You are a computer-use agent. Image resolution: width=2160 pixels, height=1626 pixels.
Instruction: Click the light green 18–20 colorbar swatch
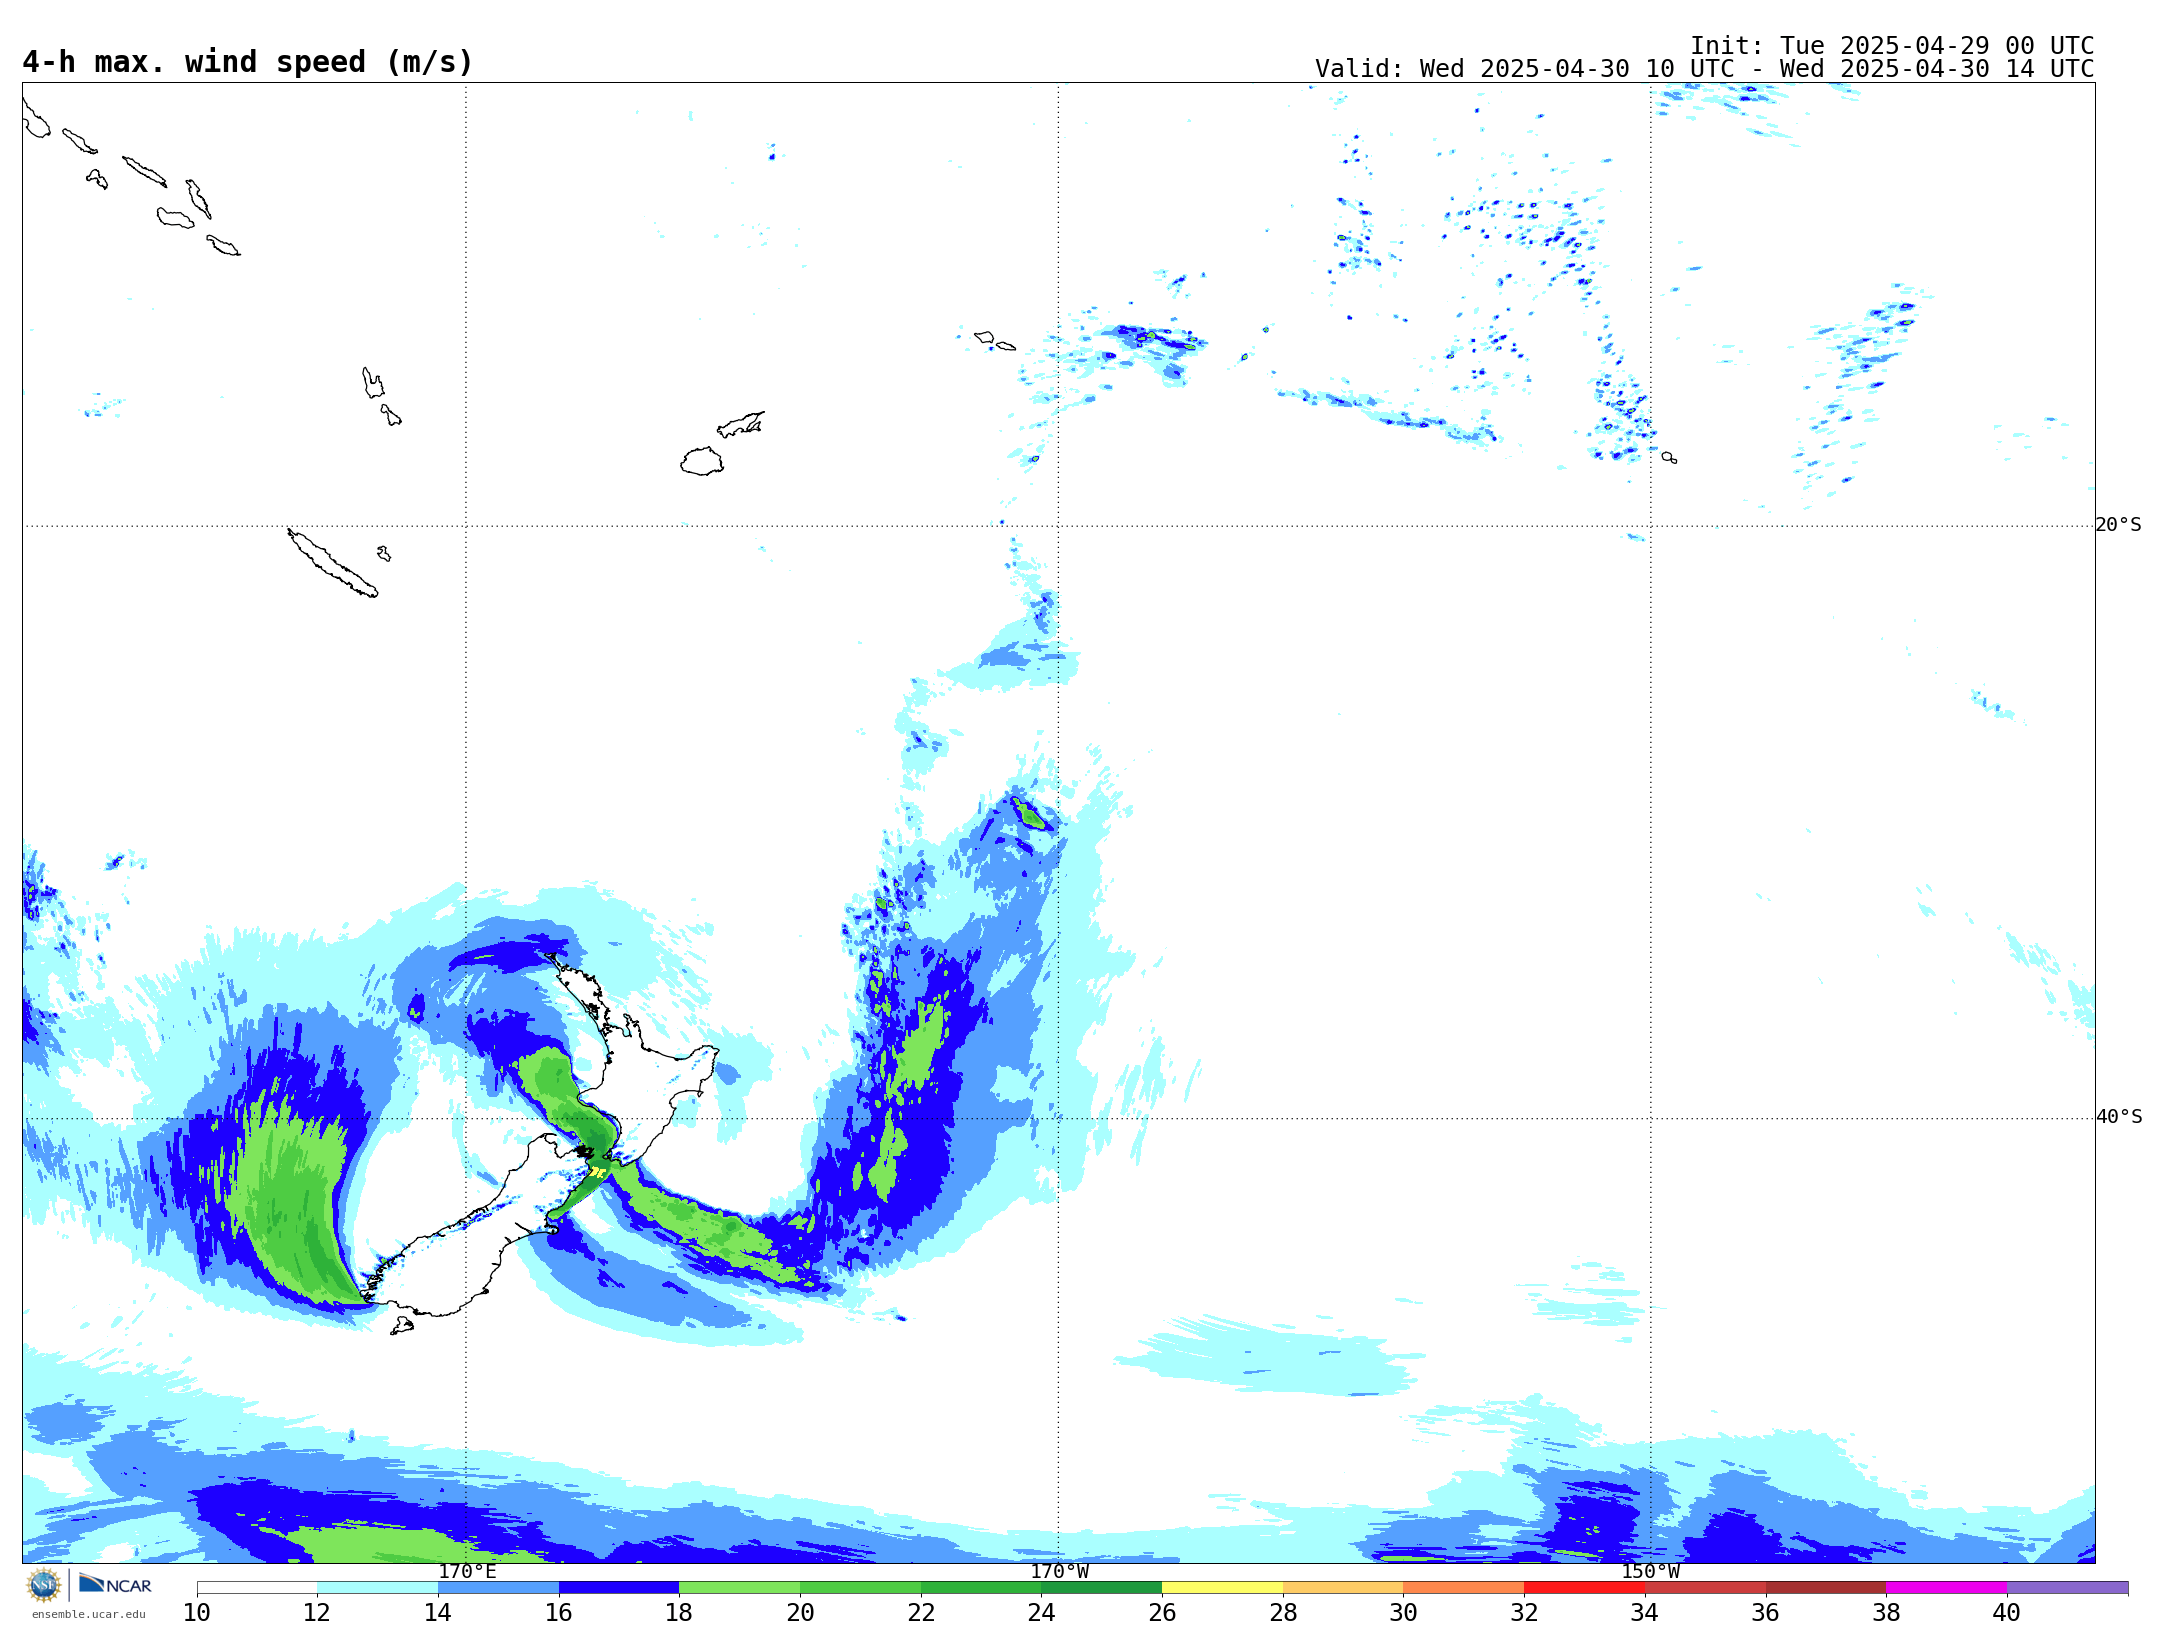click(740, 1588)
